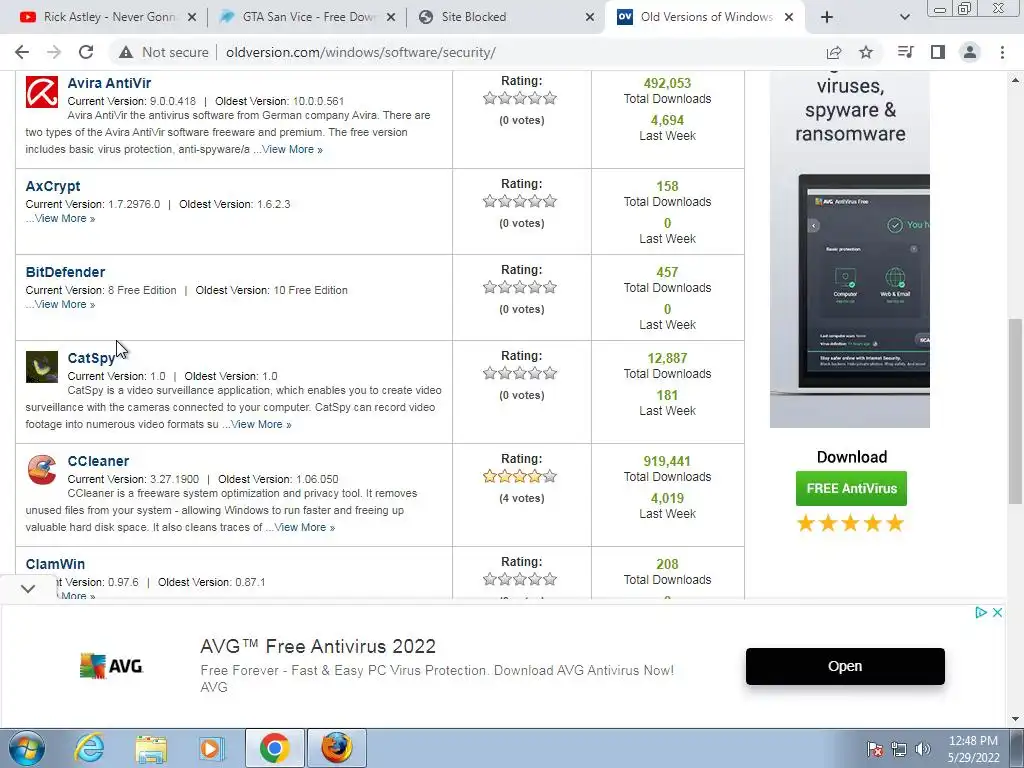
Task: Click the Avira AntiVir logo icon
Action: 42,92
